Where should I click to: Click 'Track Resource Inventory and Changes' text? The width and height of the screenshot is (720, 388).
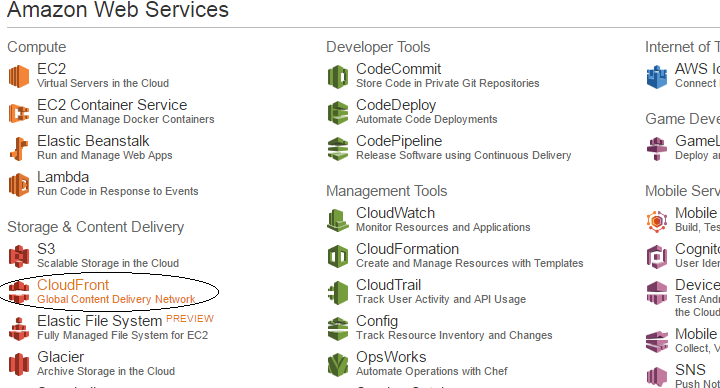(454, 335)
